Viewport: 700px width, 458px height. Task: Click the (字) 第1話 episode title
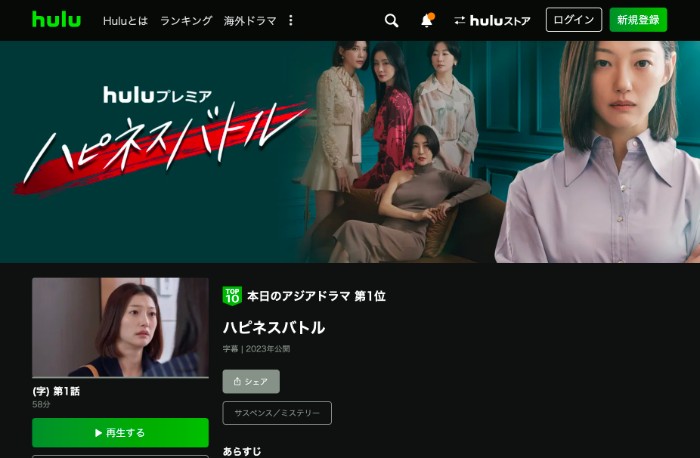coord(56,391)
